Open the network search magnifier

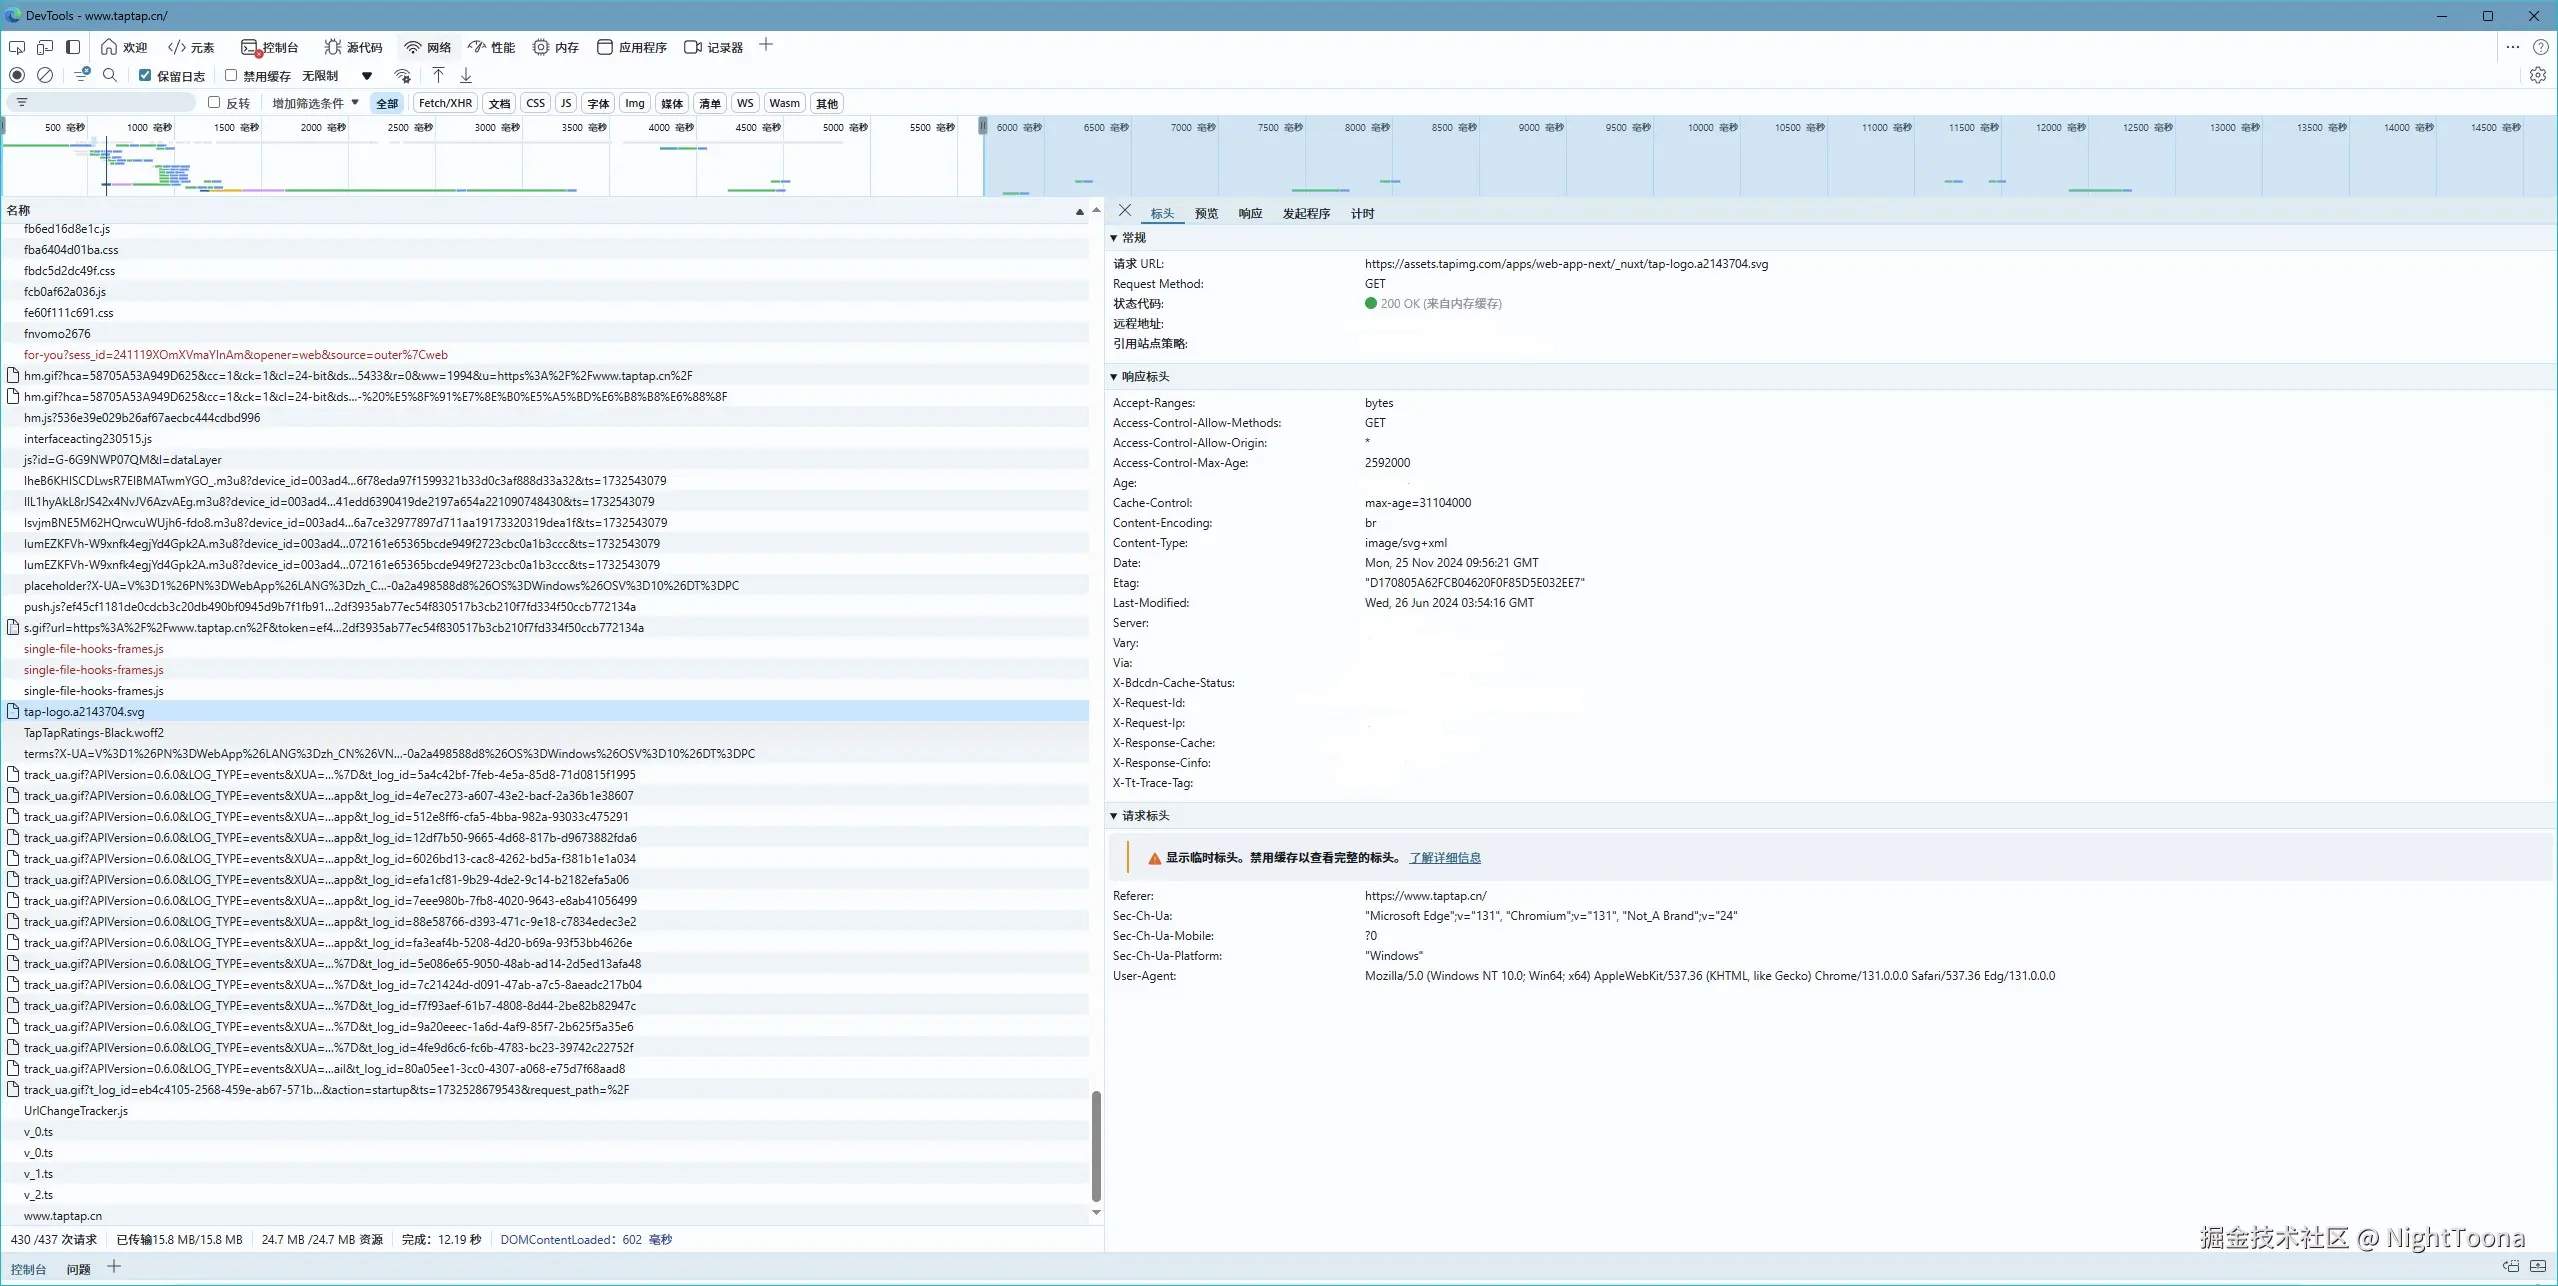click(110, 75)
